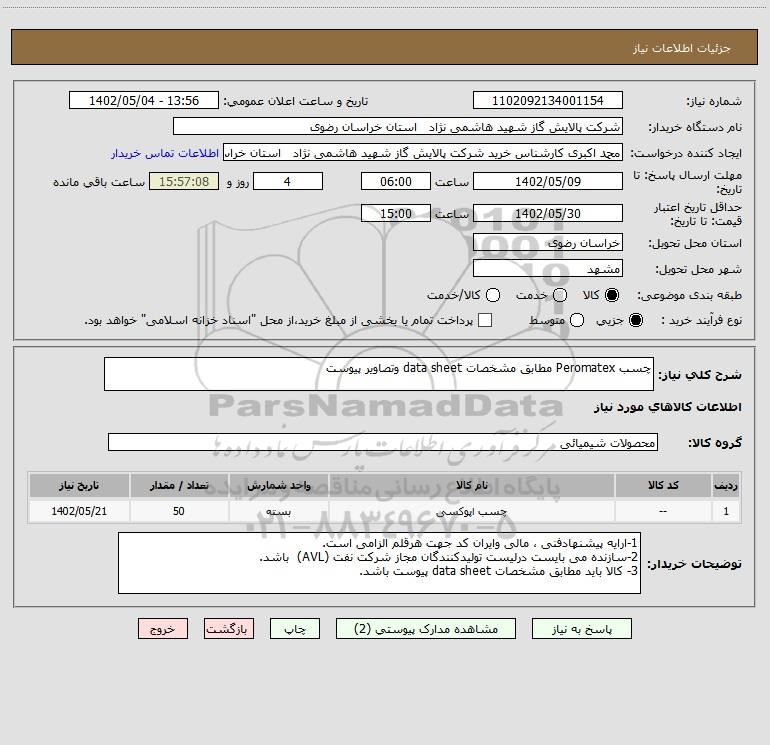Select the کالا/خدمت radio button
This screenshot has height=745, width=770.
pyautogui.click(x=493, y=295)
